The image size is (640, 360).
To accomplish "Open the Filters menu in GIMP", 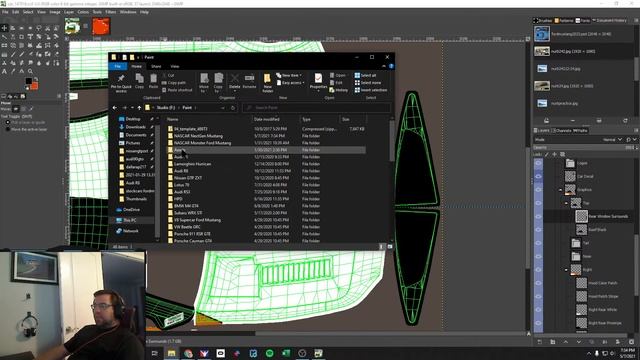I will coord(111,12).
